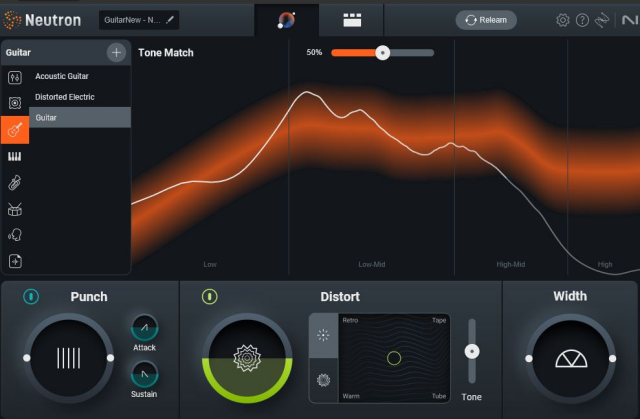The height and width of the screenshot is (419, 640).
Task: Click the undo history arrows icon
Action: [602, 20]
